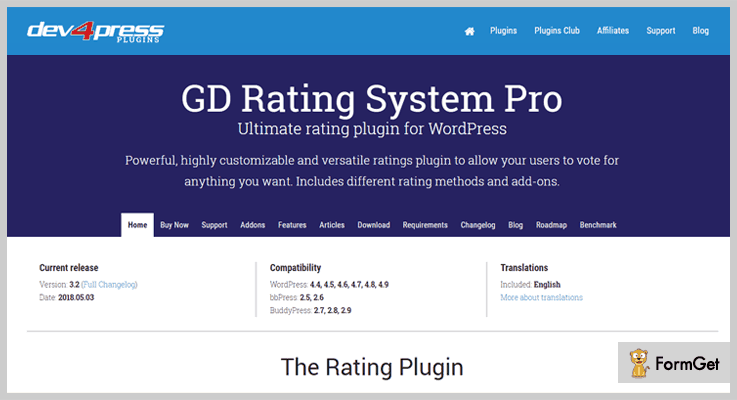Open the Requirements tab
Viewport: 737px width, 400px height.
425,225
